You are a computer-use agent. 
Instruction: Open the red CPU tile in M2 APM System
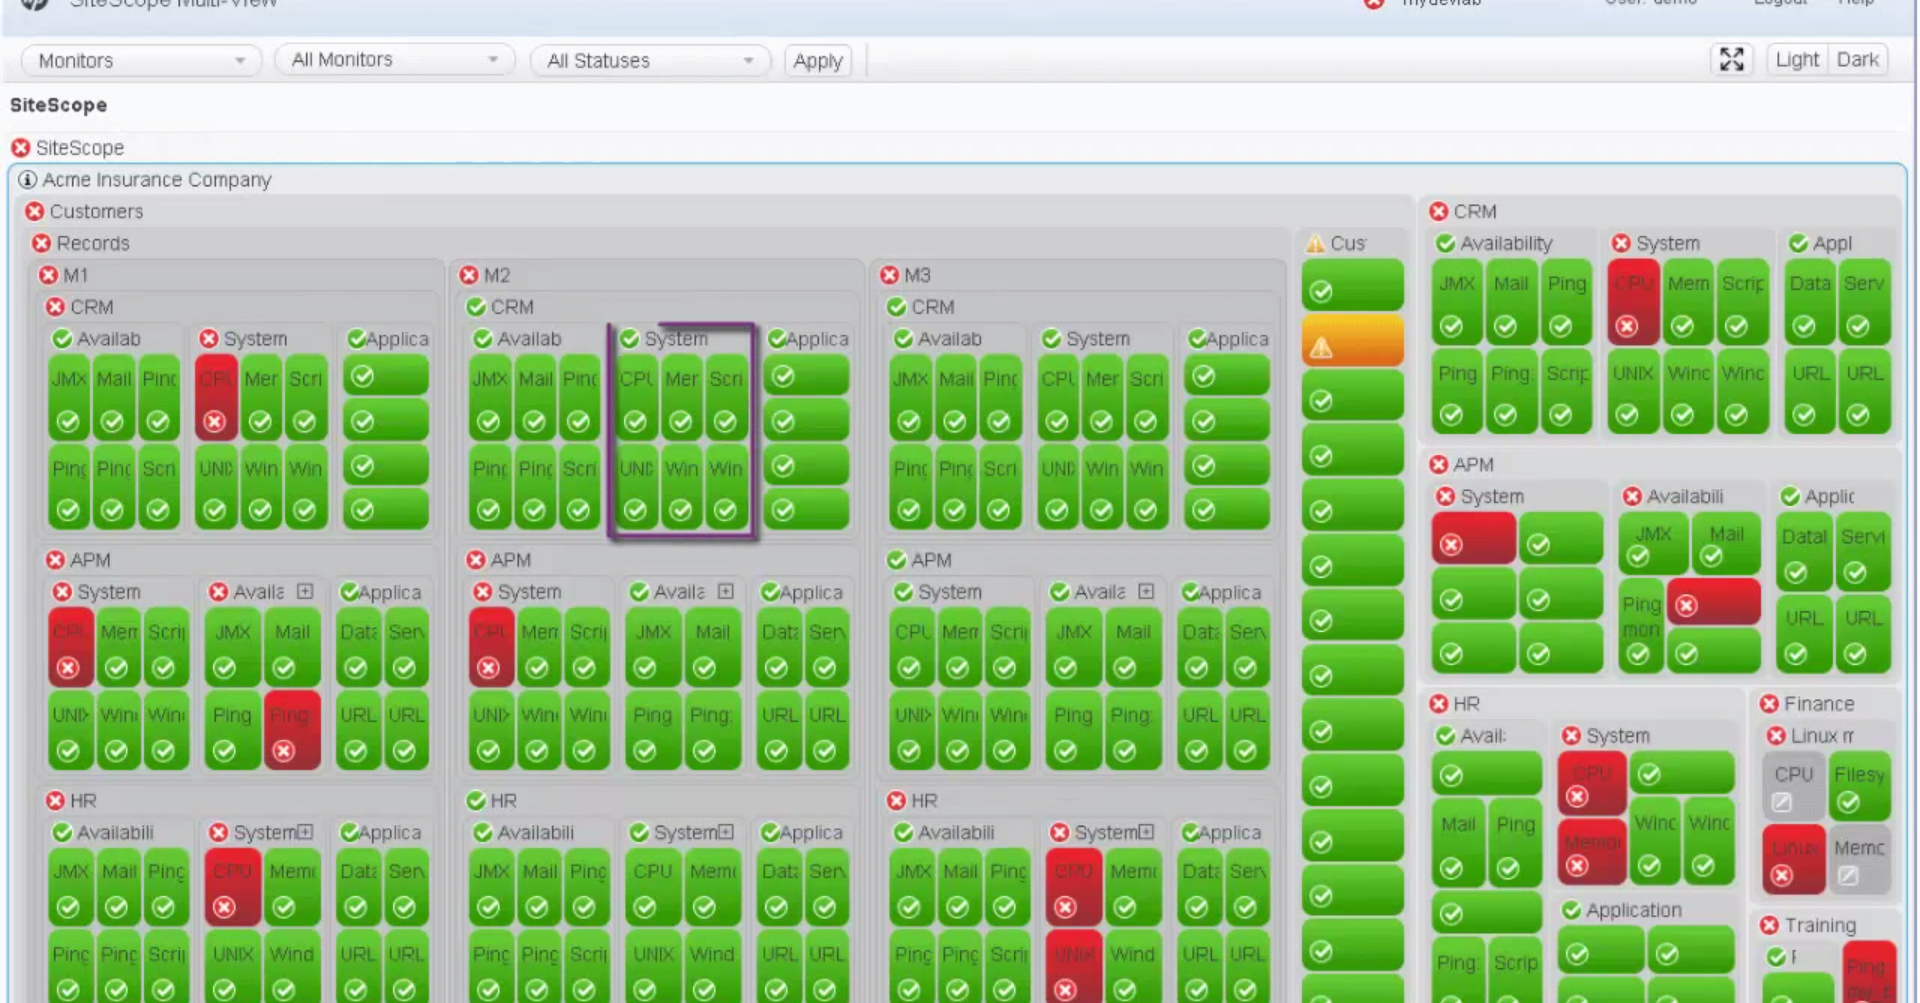coord(491,648)
